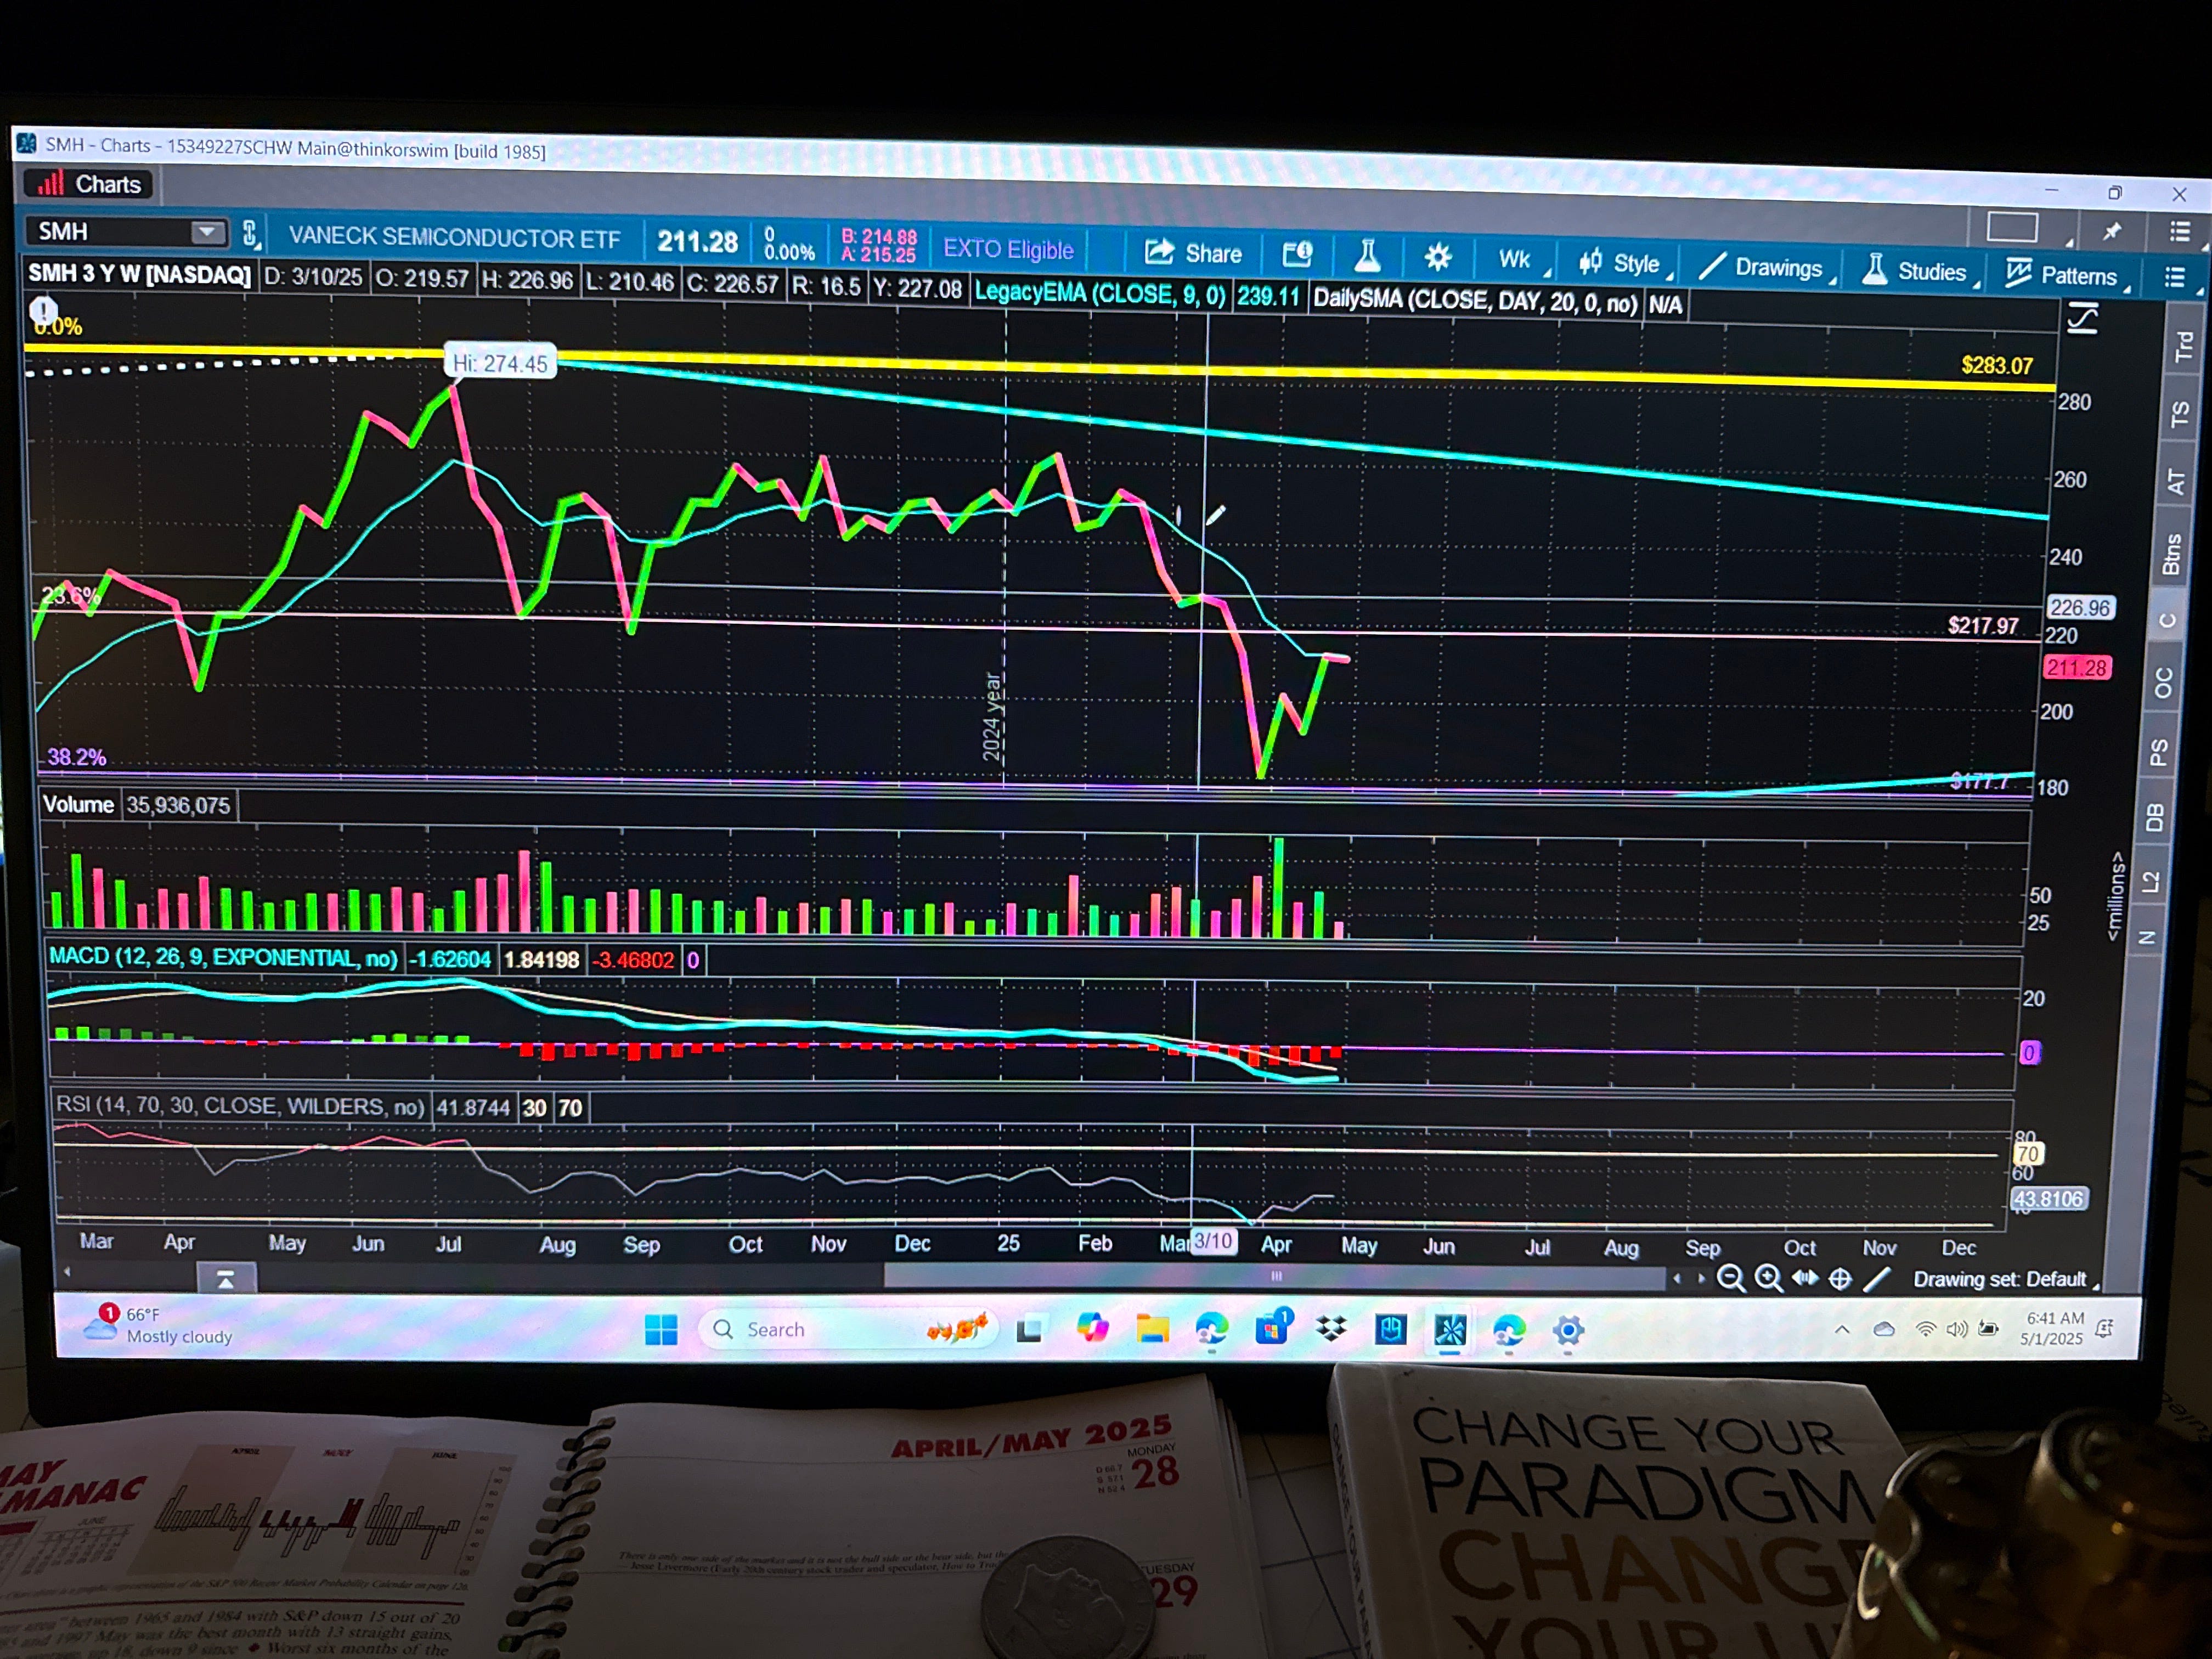Viewport: 2212px width, 1659px height.
Task: Open the symbol SMH dropdown arrow
Action: coord(207,232)
